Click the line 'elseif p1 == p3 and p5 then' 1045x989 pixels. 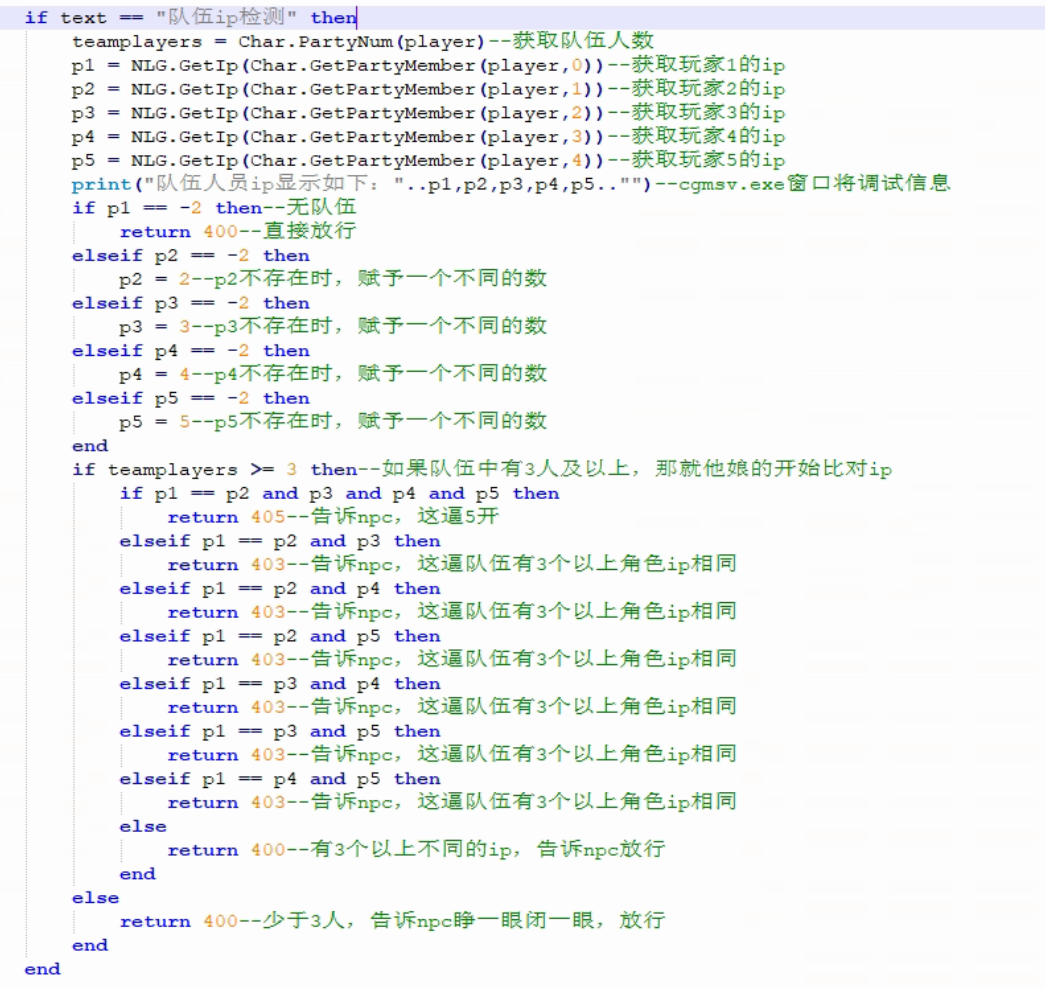280,732
